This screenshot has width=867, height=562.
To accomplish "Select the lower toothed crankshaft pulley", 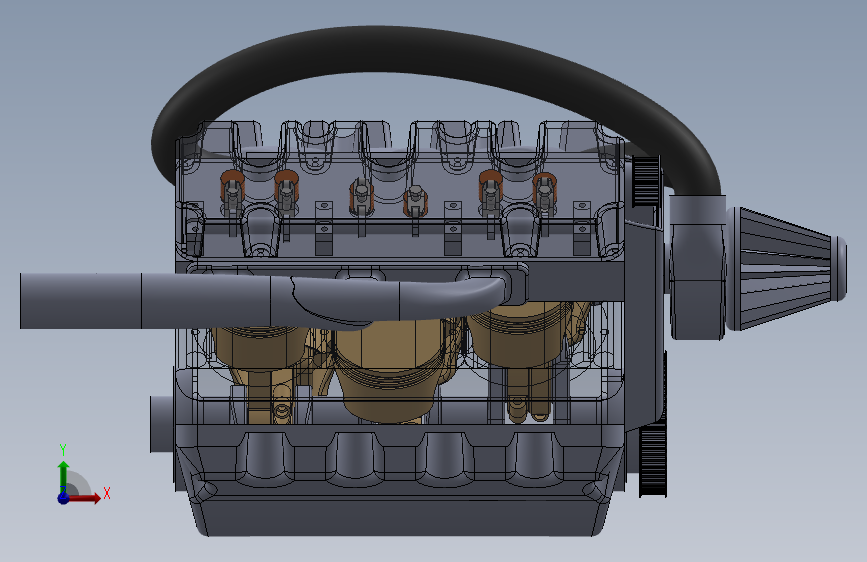I will tap(653, 461).
